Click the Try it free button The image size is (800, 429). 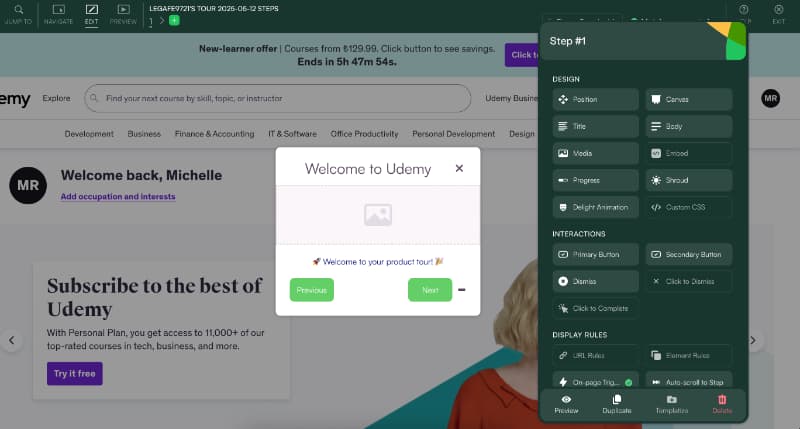74,373
